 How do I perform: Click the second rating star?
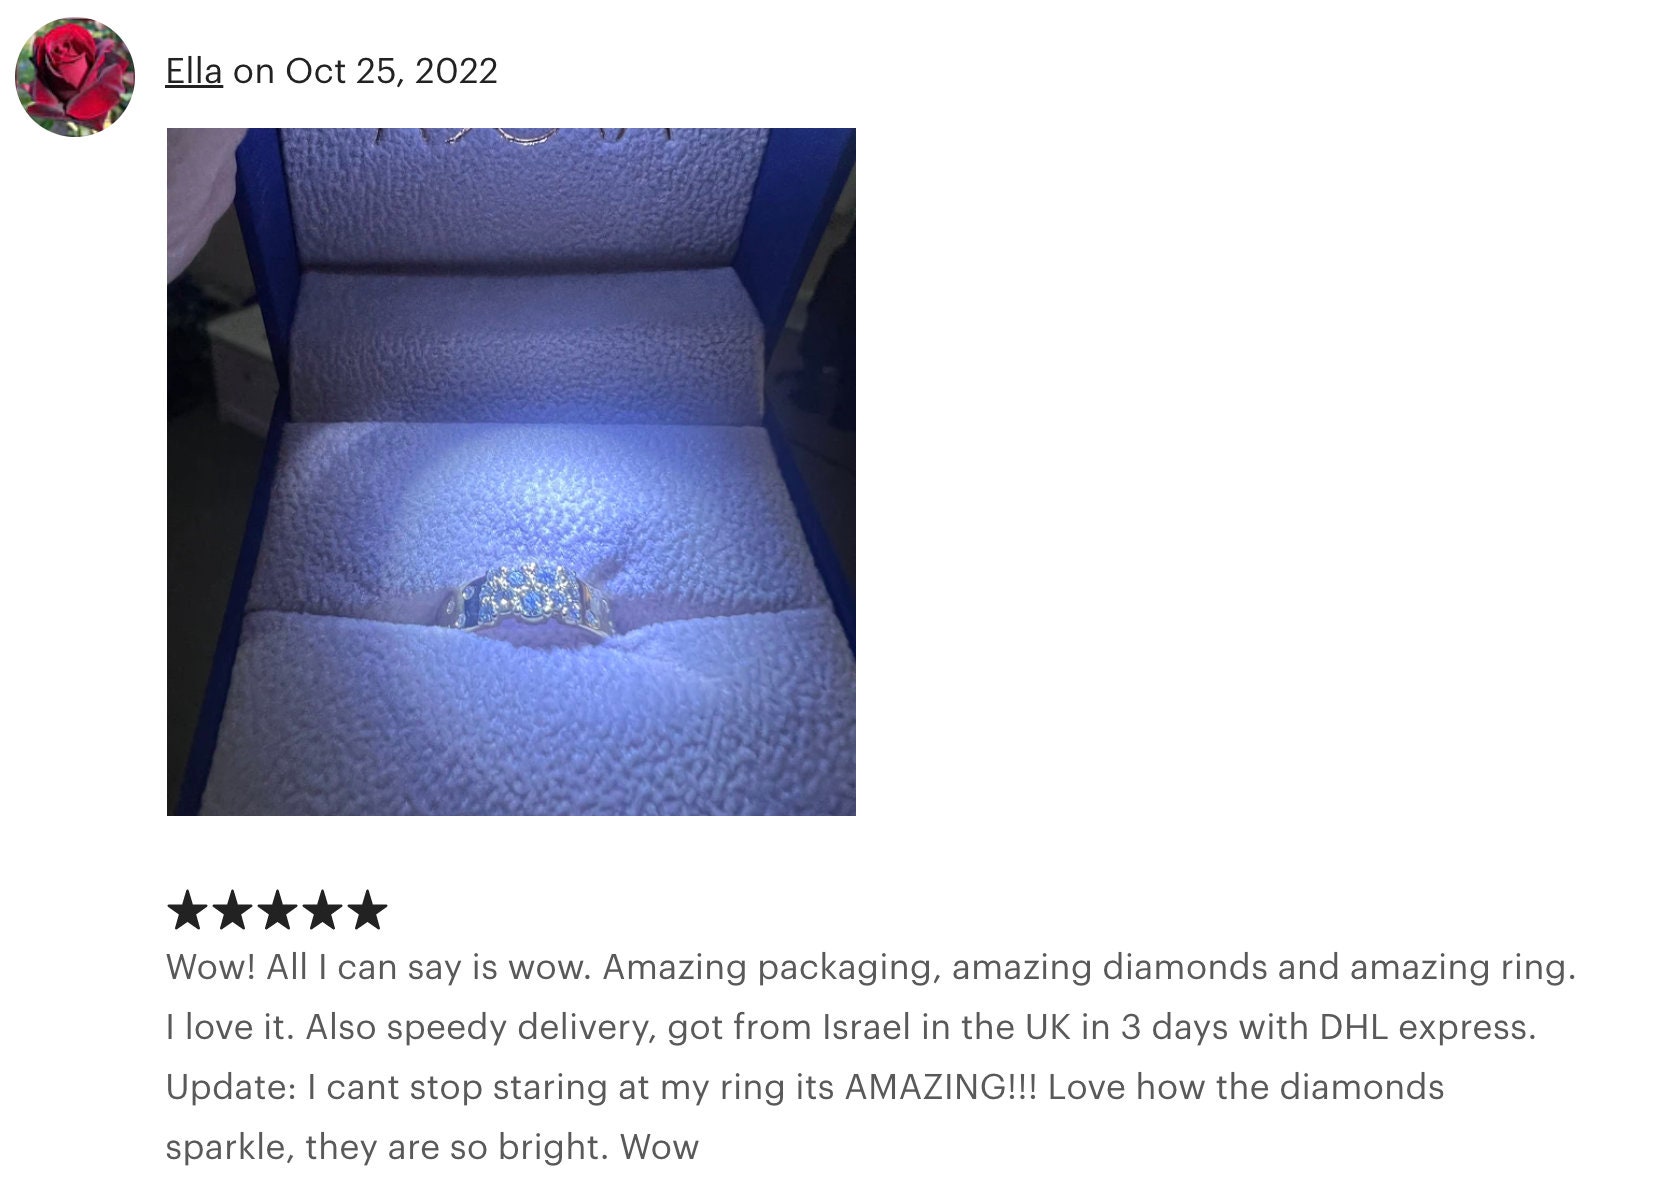pos(231,910)
